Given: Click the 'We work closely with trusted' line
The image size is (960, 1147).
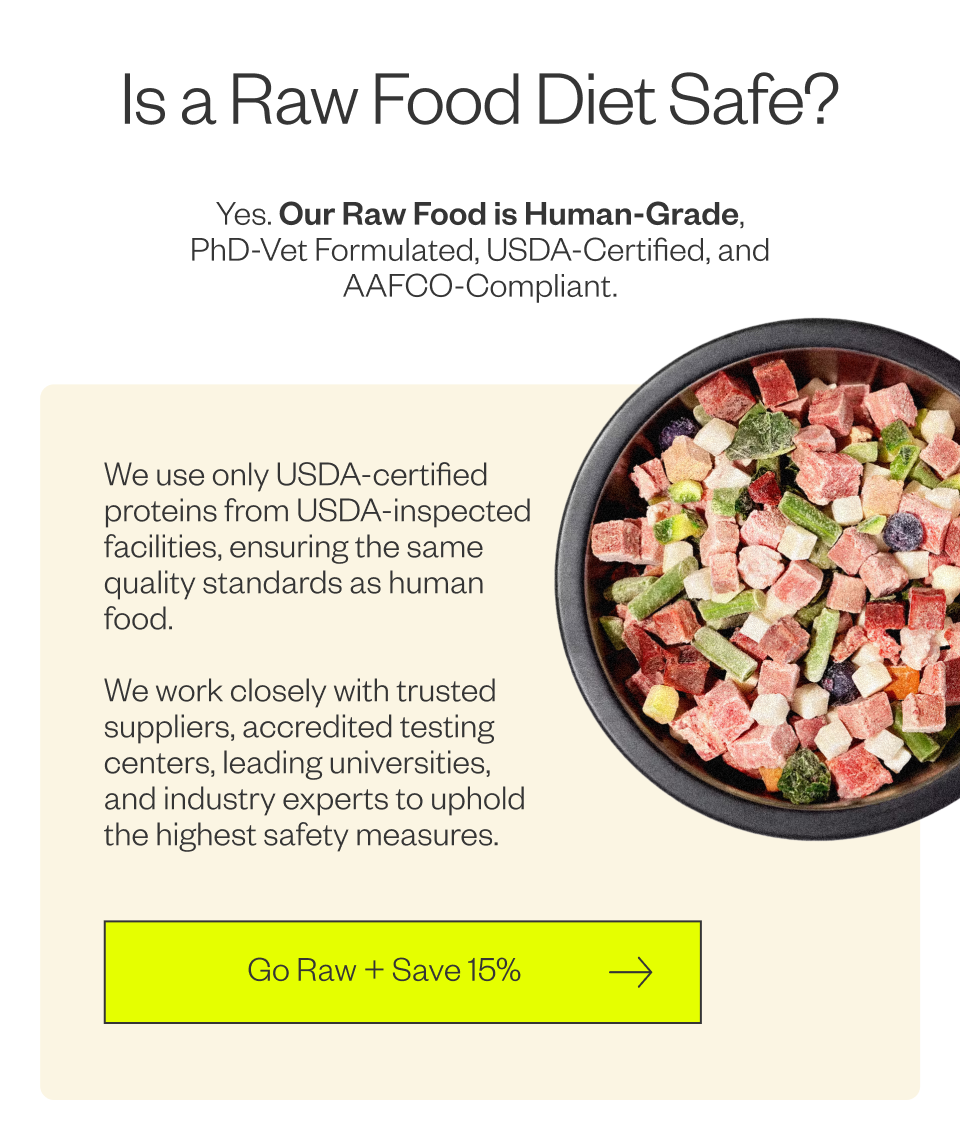Looking at the screenshot, I should coord(300,691).
